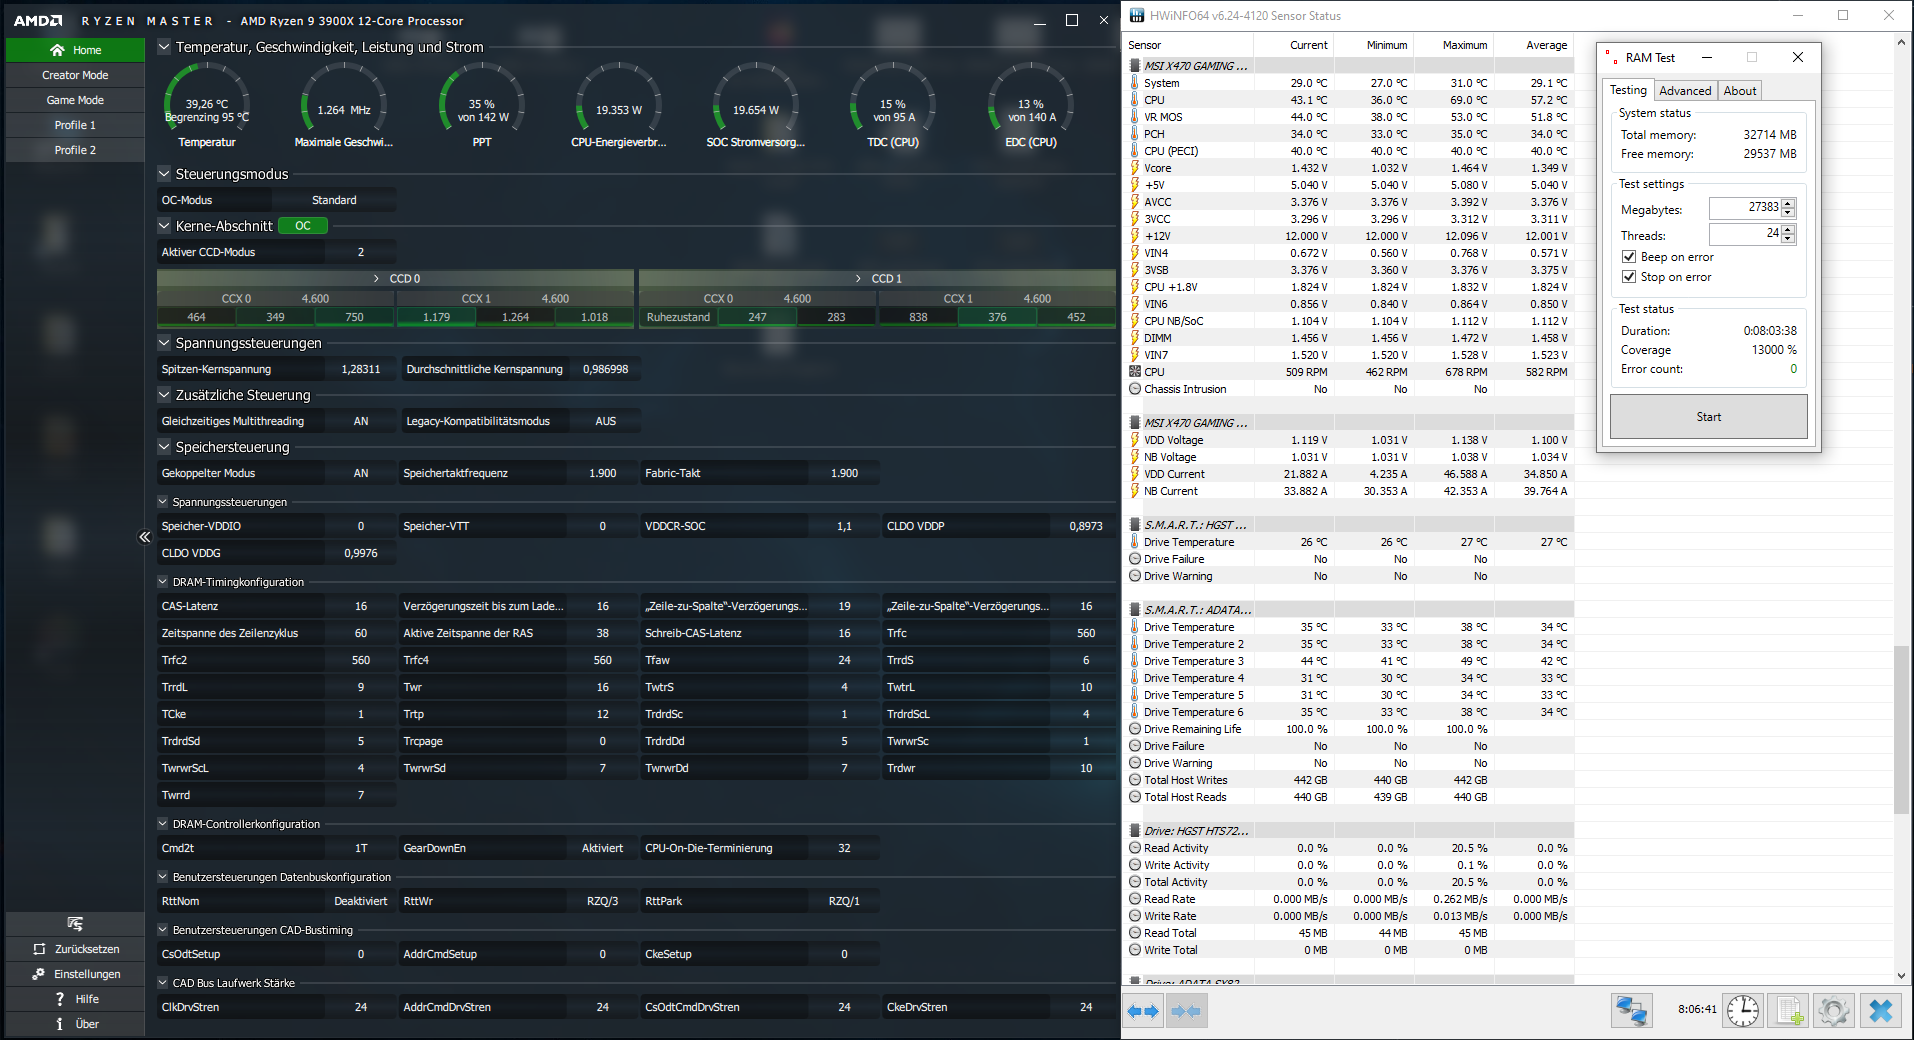Click the blue X close sensors icon in HWiNFO
Image resolution: width=1914 pixels, height=1040 pixels.
point(1881,1011)
